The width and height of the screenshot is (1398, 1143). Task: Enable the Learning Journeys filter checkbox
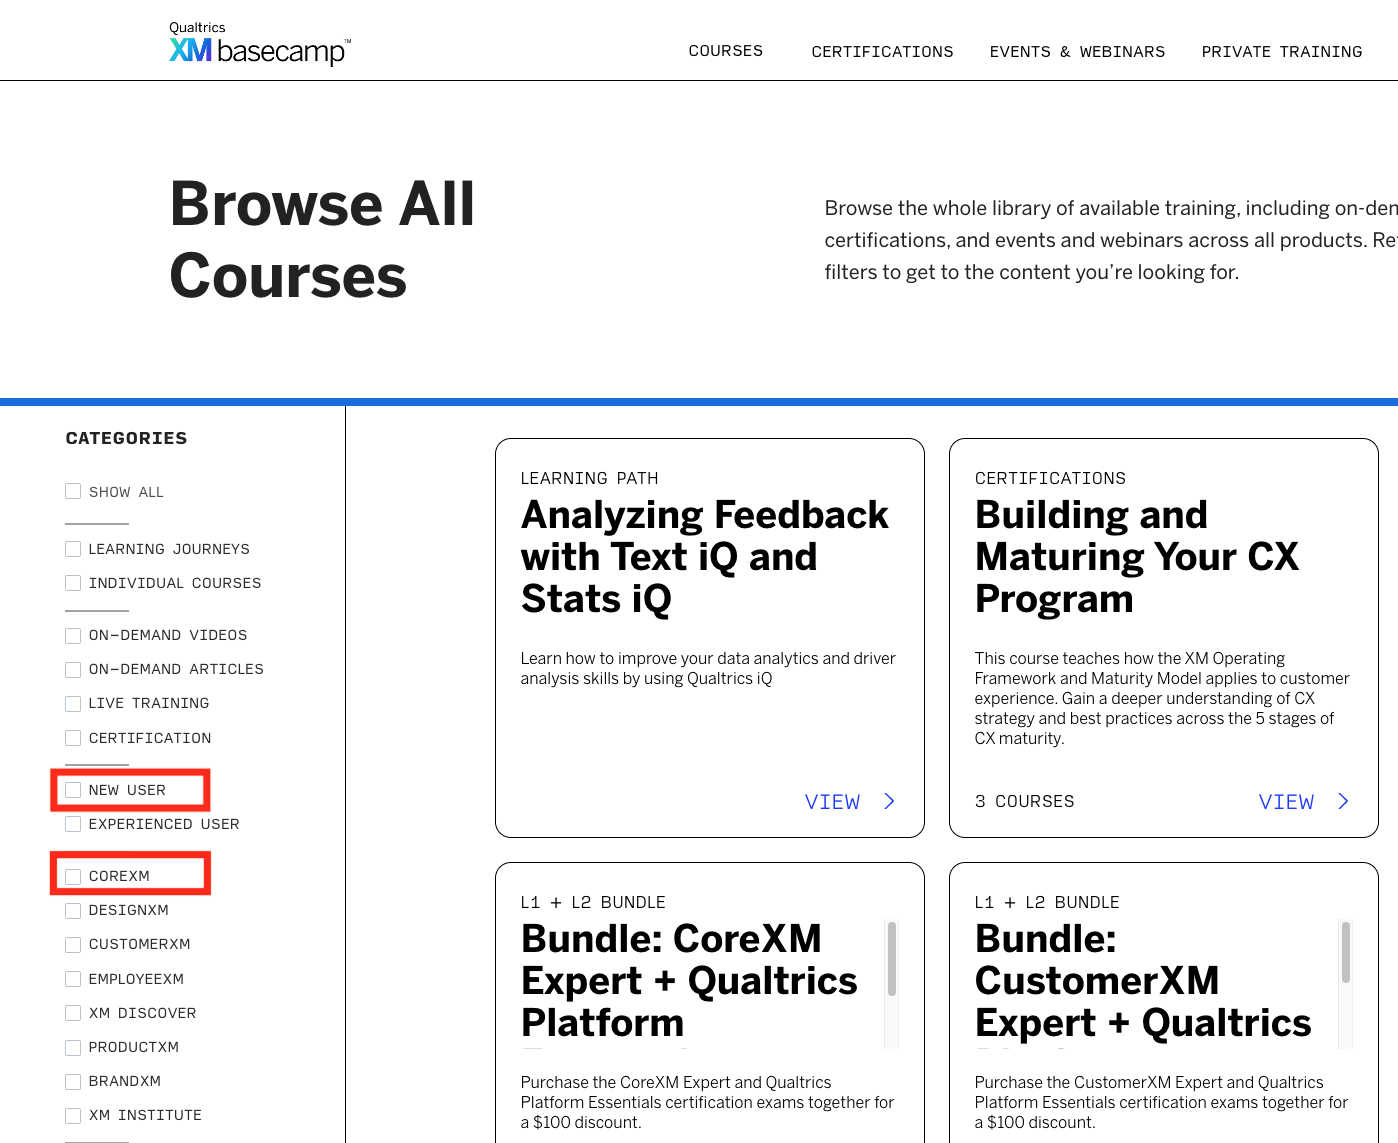[73, 549]
